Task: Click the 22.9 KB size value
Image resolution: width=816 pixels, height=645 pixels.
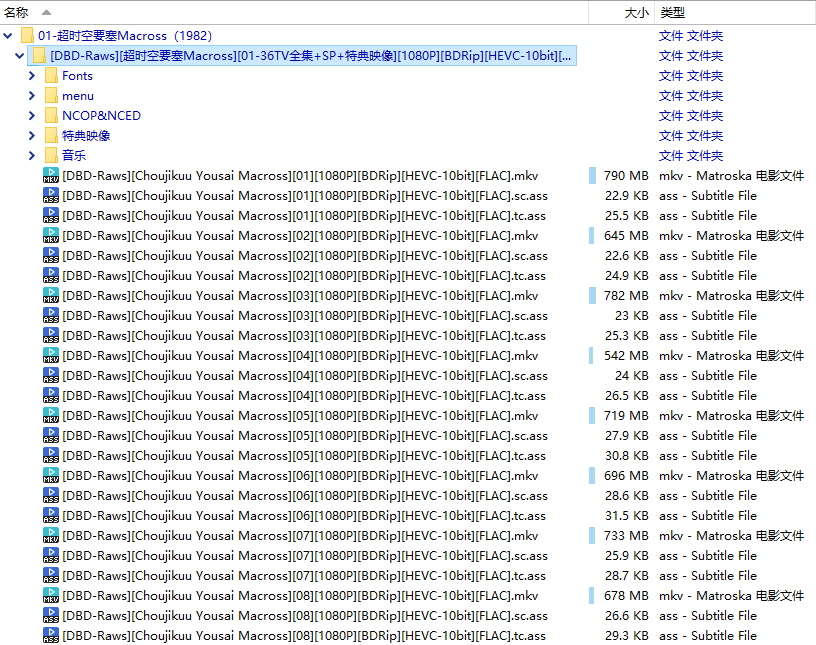Action: coord(627,196)
